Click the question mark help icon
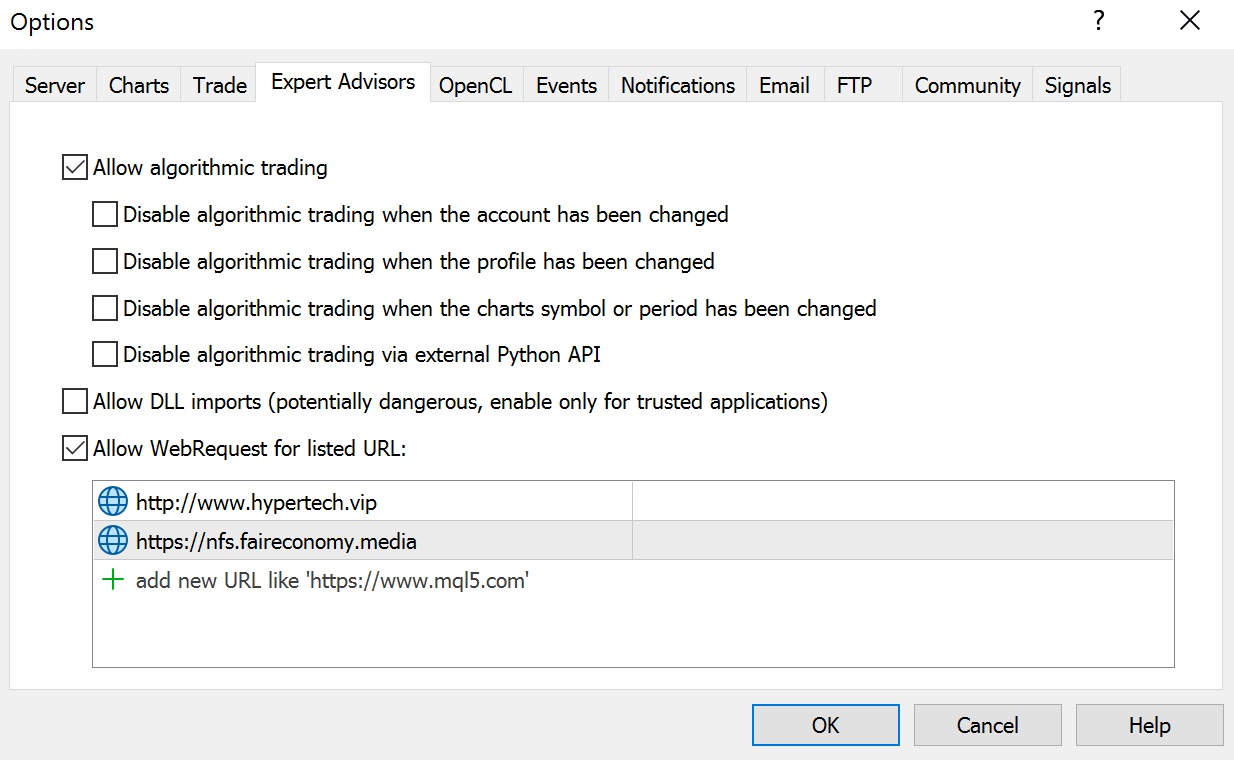1234x760 pixels. coord(1099,22)
